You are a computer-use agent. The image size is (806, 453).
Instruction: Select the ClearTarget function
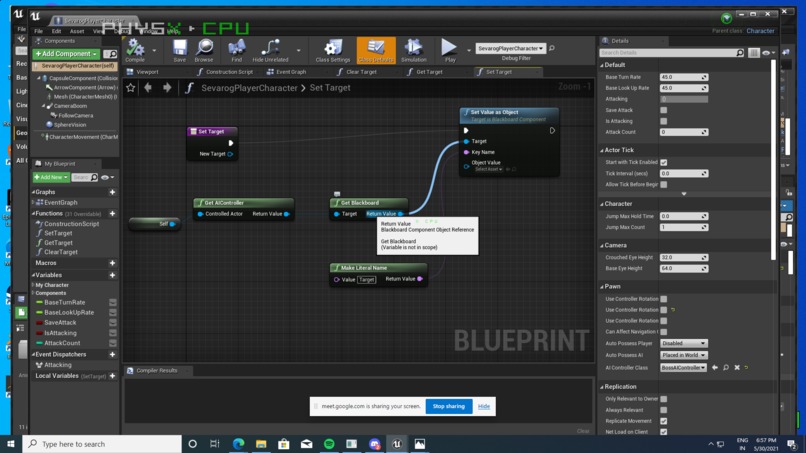click(61, 252)
